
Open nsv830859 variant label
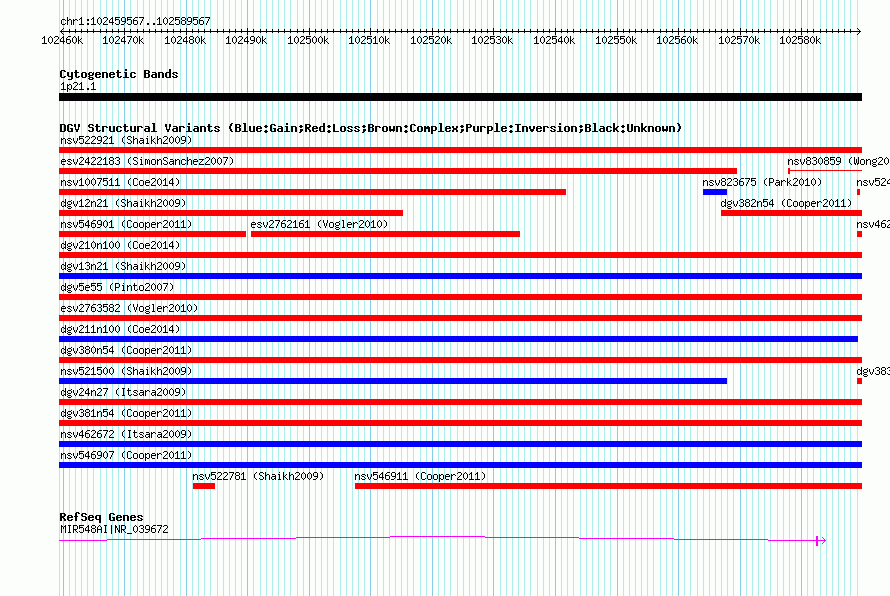coord(838,161)
